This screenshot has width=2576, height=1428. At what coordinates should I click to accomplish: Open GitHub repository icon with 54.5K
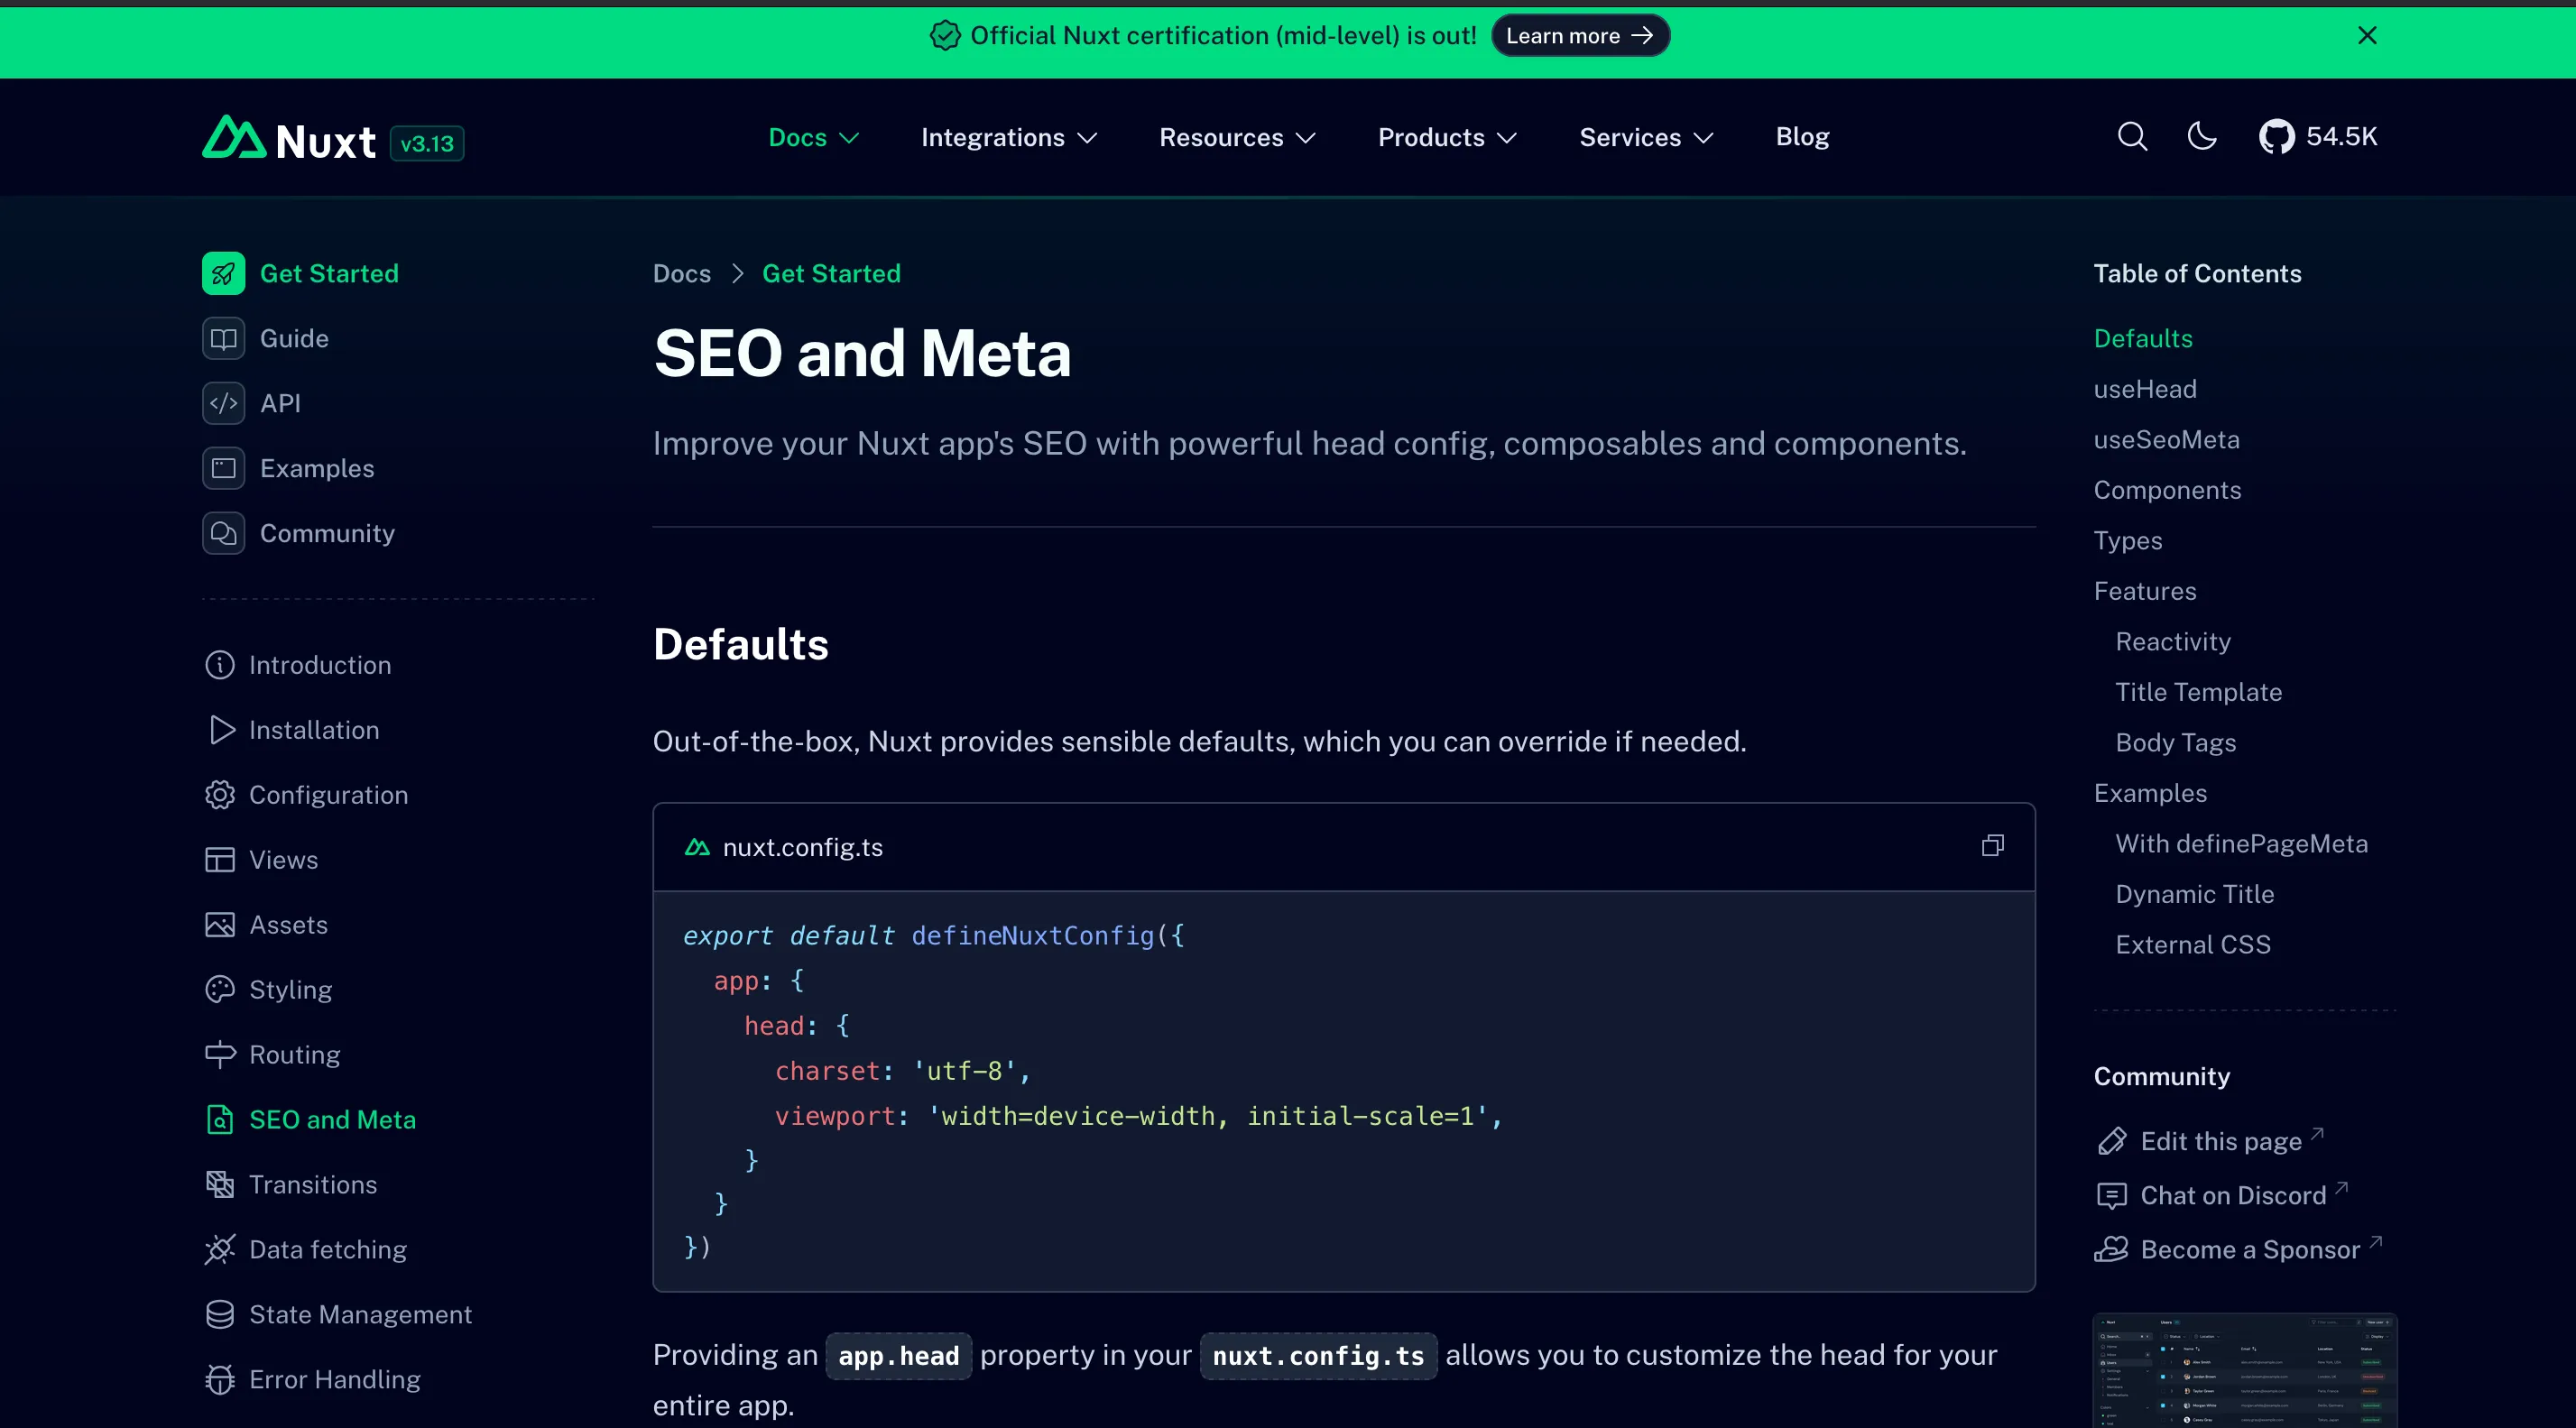click(2317, 137)
